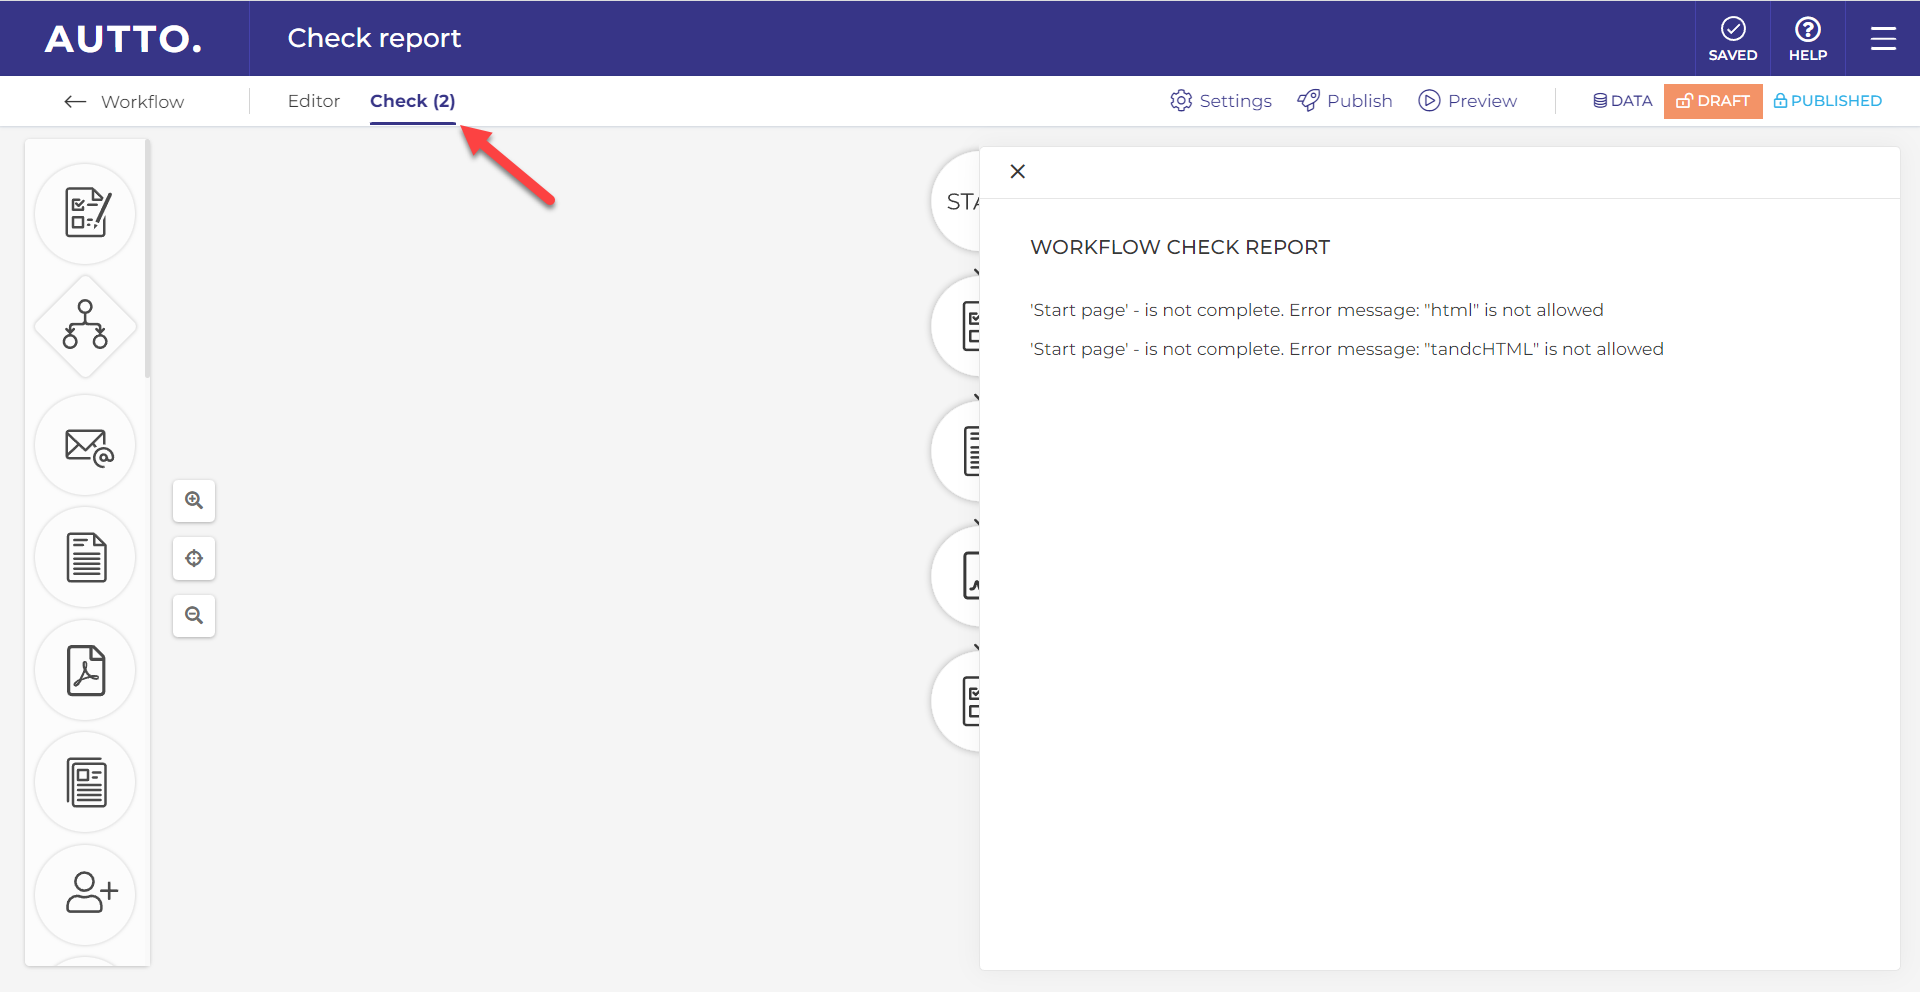Zoom in on the canvas

coord(194,500)
